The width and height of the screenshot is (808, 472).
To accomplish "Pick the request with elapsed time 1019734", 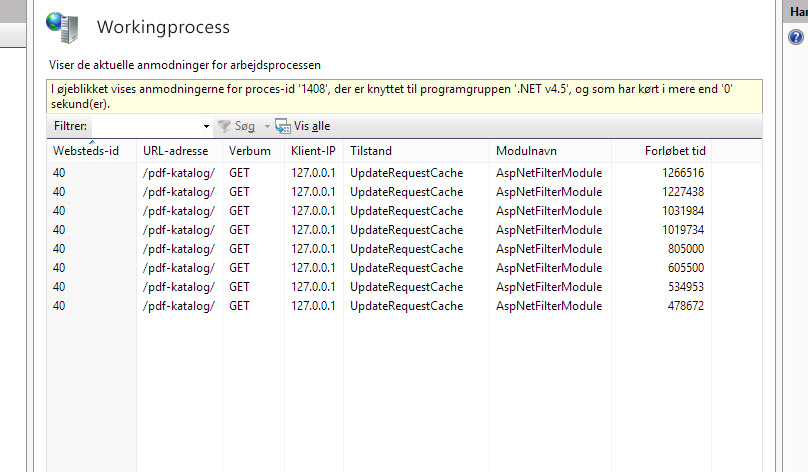I will 380,230.
